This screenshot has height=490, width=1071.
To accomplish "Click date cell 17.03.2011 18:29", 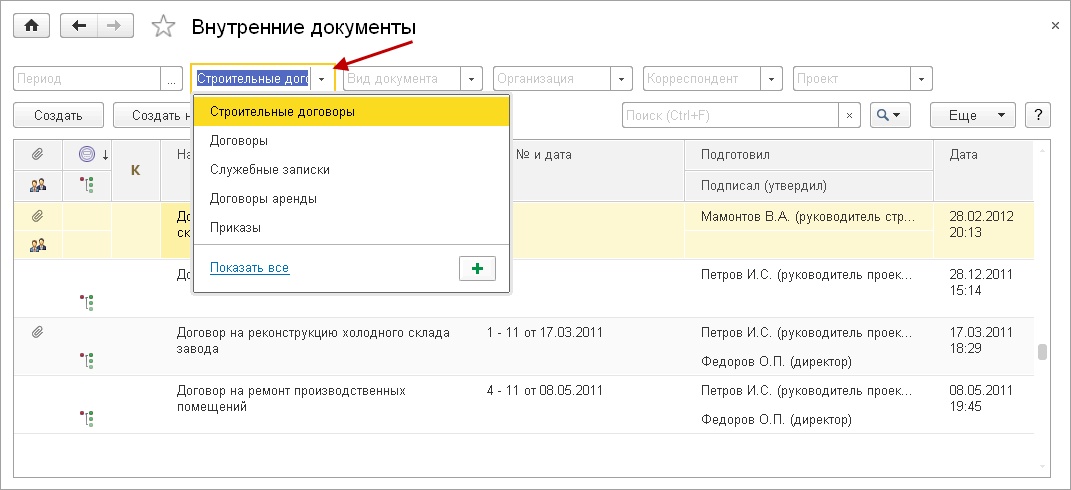I will pos(982,340).
